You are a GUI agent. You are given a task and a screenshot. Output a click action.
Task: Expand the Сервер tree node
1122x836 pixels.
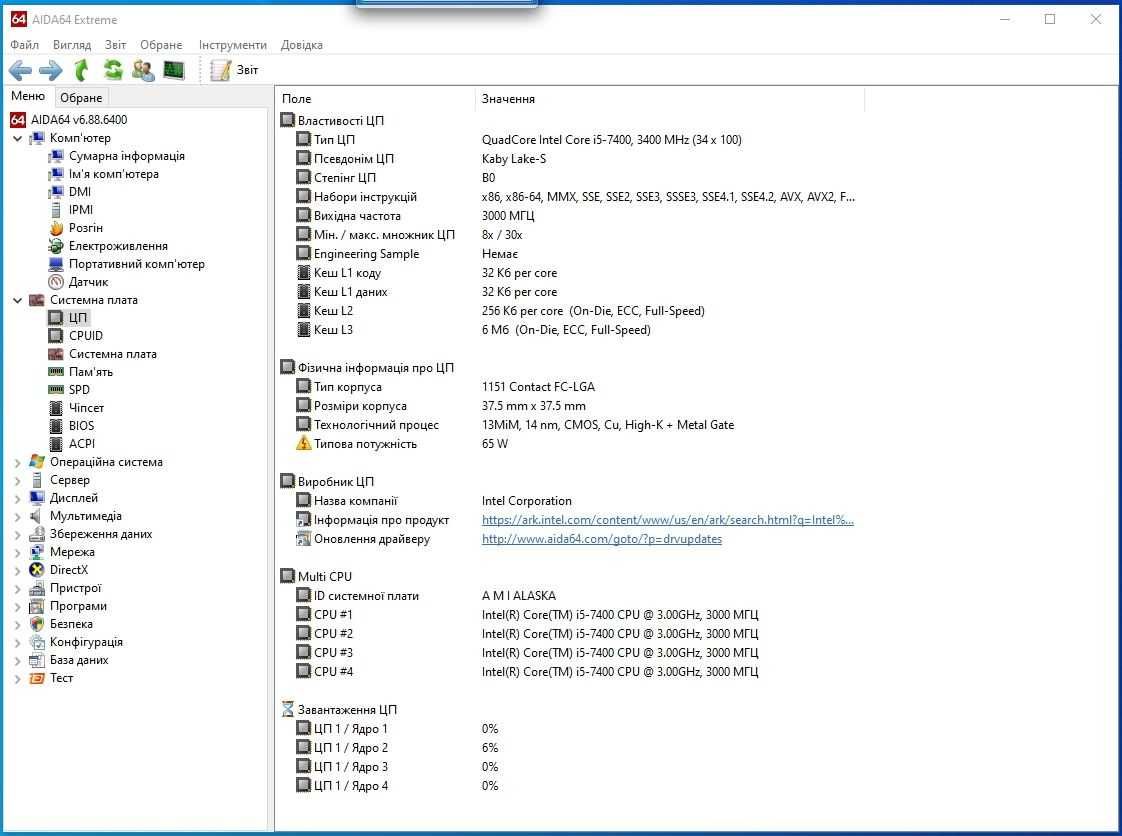(x=18, y=480)
